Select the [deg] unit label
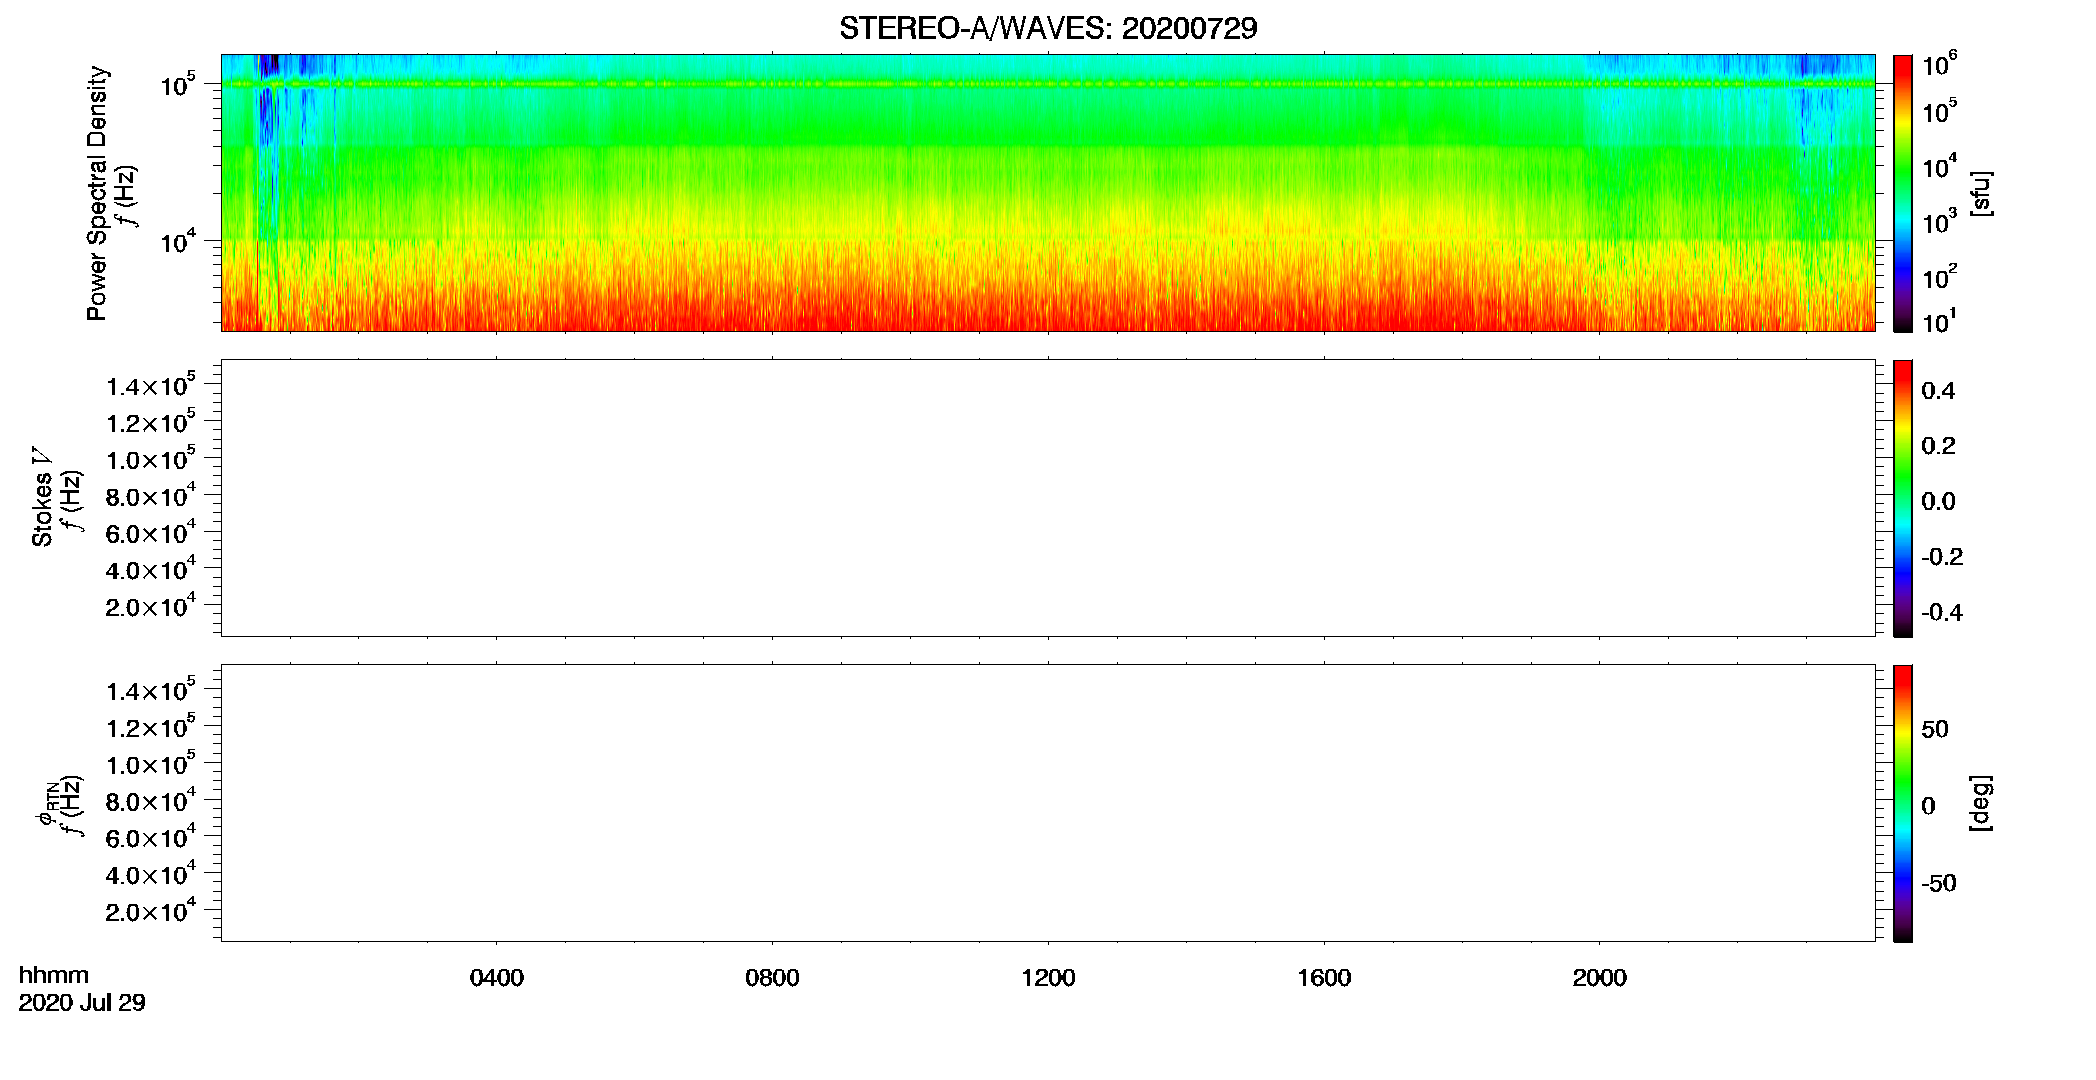 point(1981,803)
